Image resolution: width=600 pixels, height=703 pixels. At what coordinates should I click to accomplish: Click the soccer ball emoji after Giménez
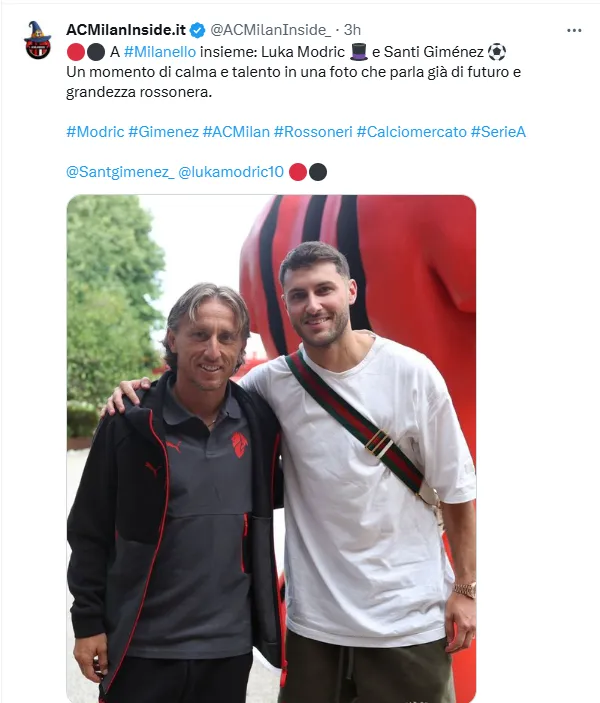pos(496,52)
